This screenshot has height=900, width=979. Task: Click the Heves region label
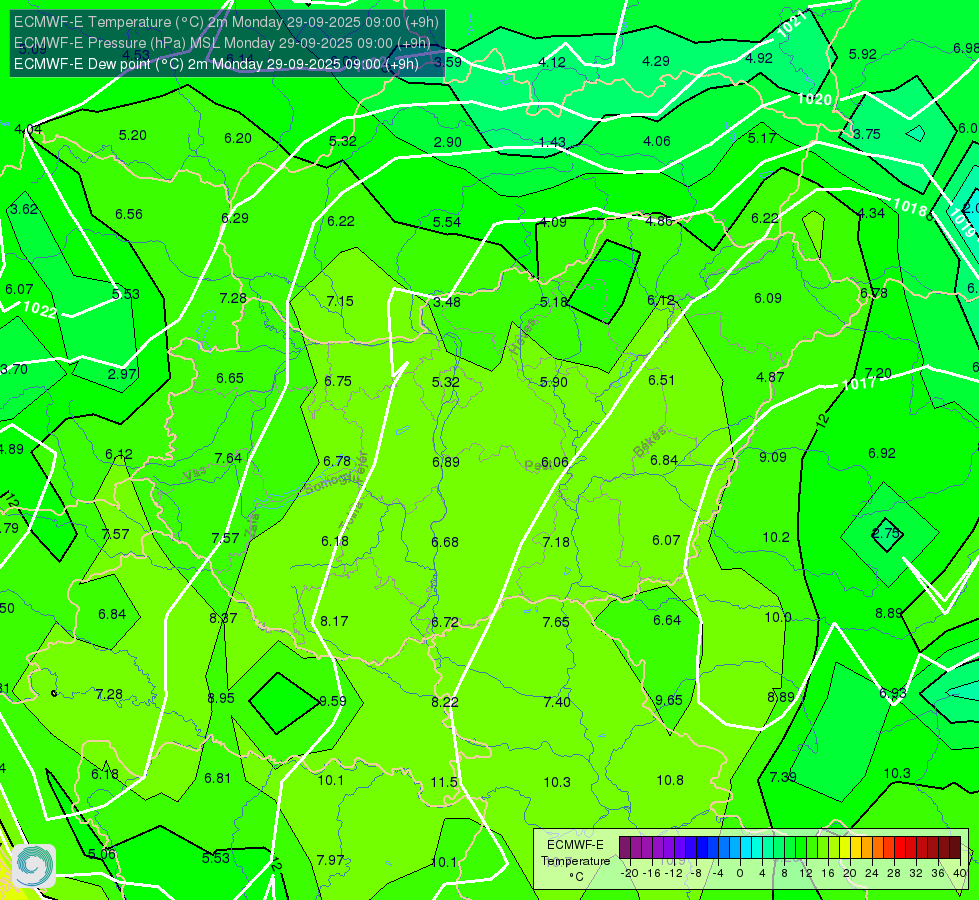tap(524, 337)
